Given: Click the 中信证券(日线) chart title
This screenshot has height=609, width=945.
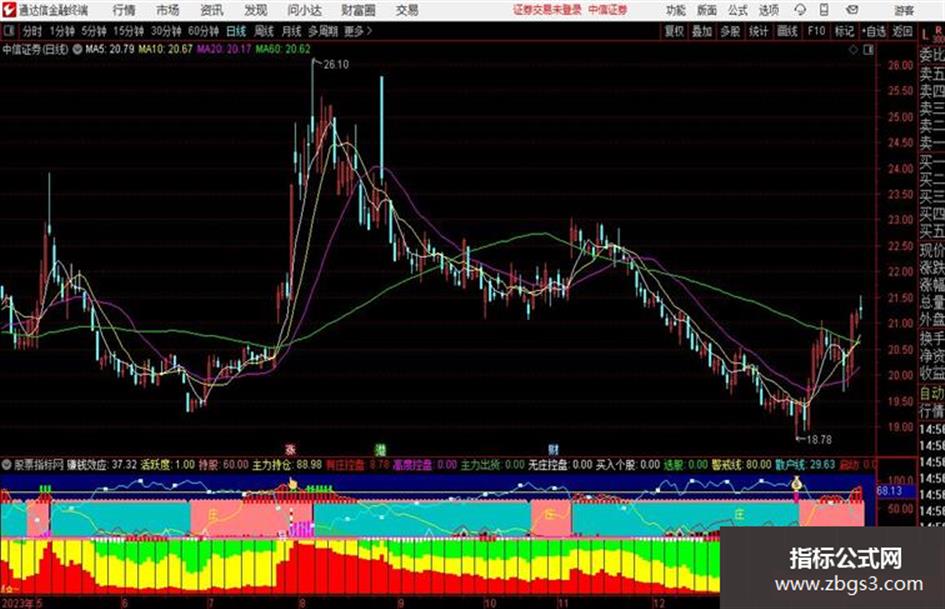Looking at the screenshot, I should click(35, 49).
